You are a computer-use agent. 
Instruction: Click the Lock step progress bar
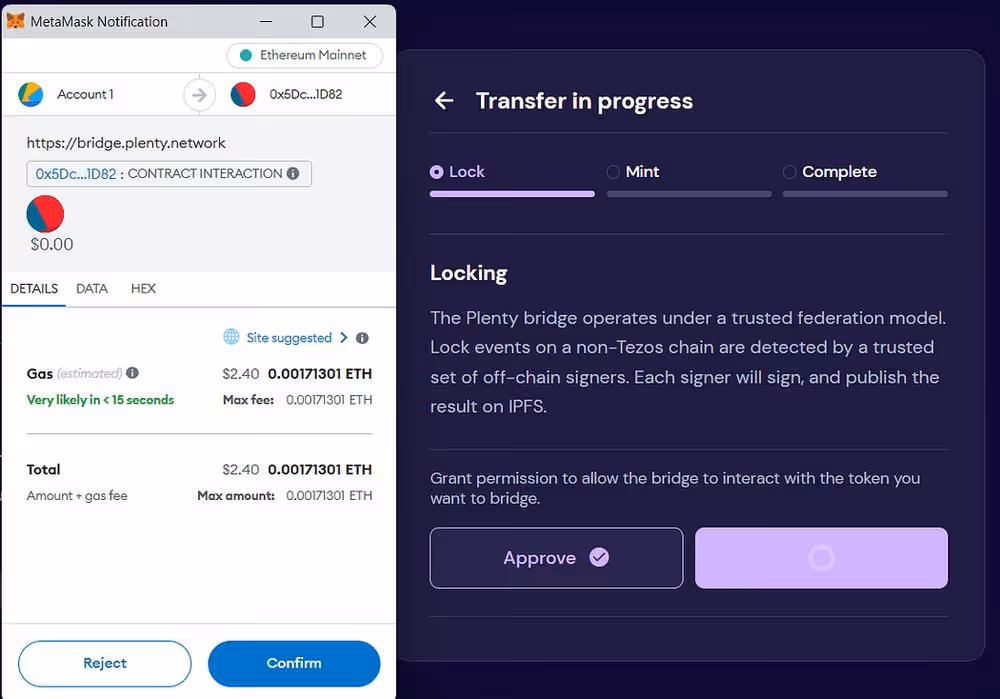pyautogui.click(x=512, y=194)
